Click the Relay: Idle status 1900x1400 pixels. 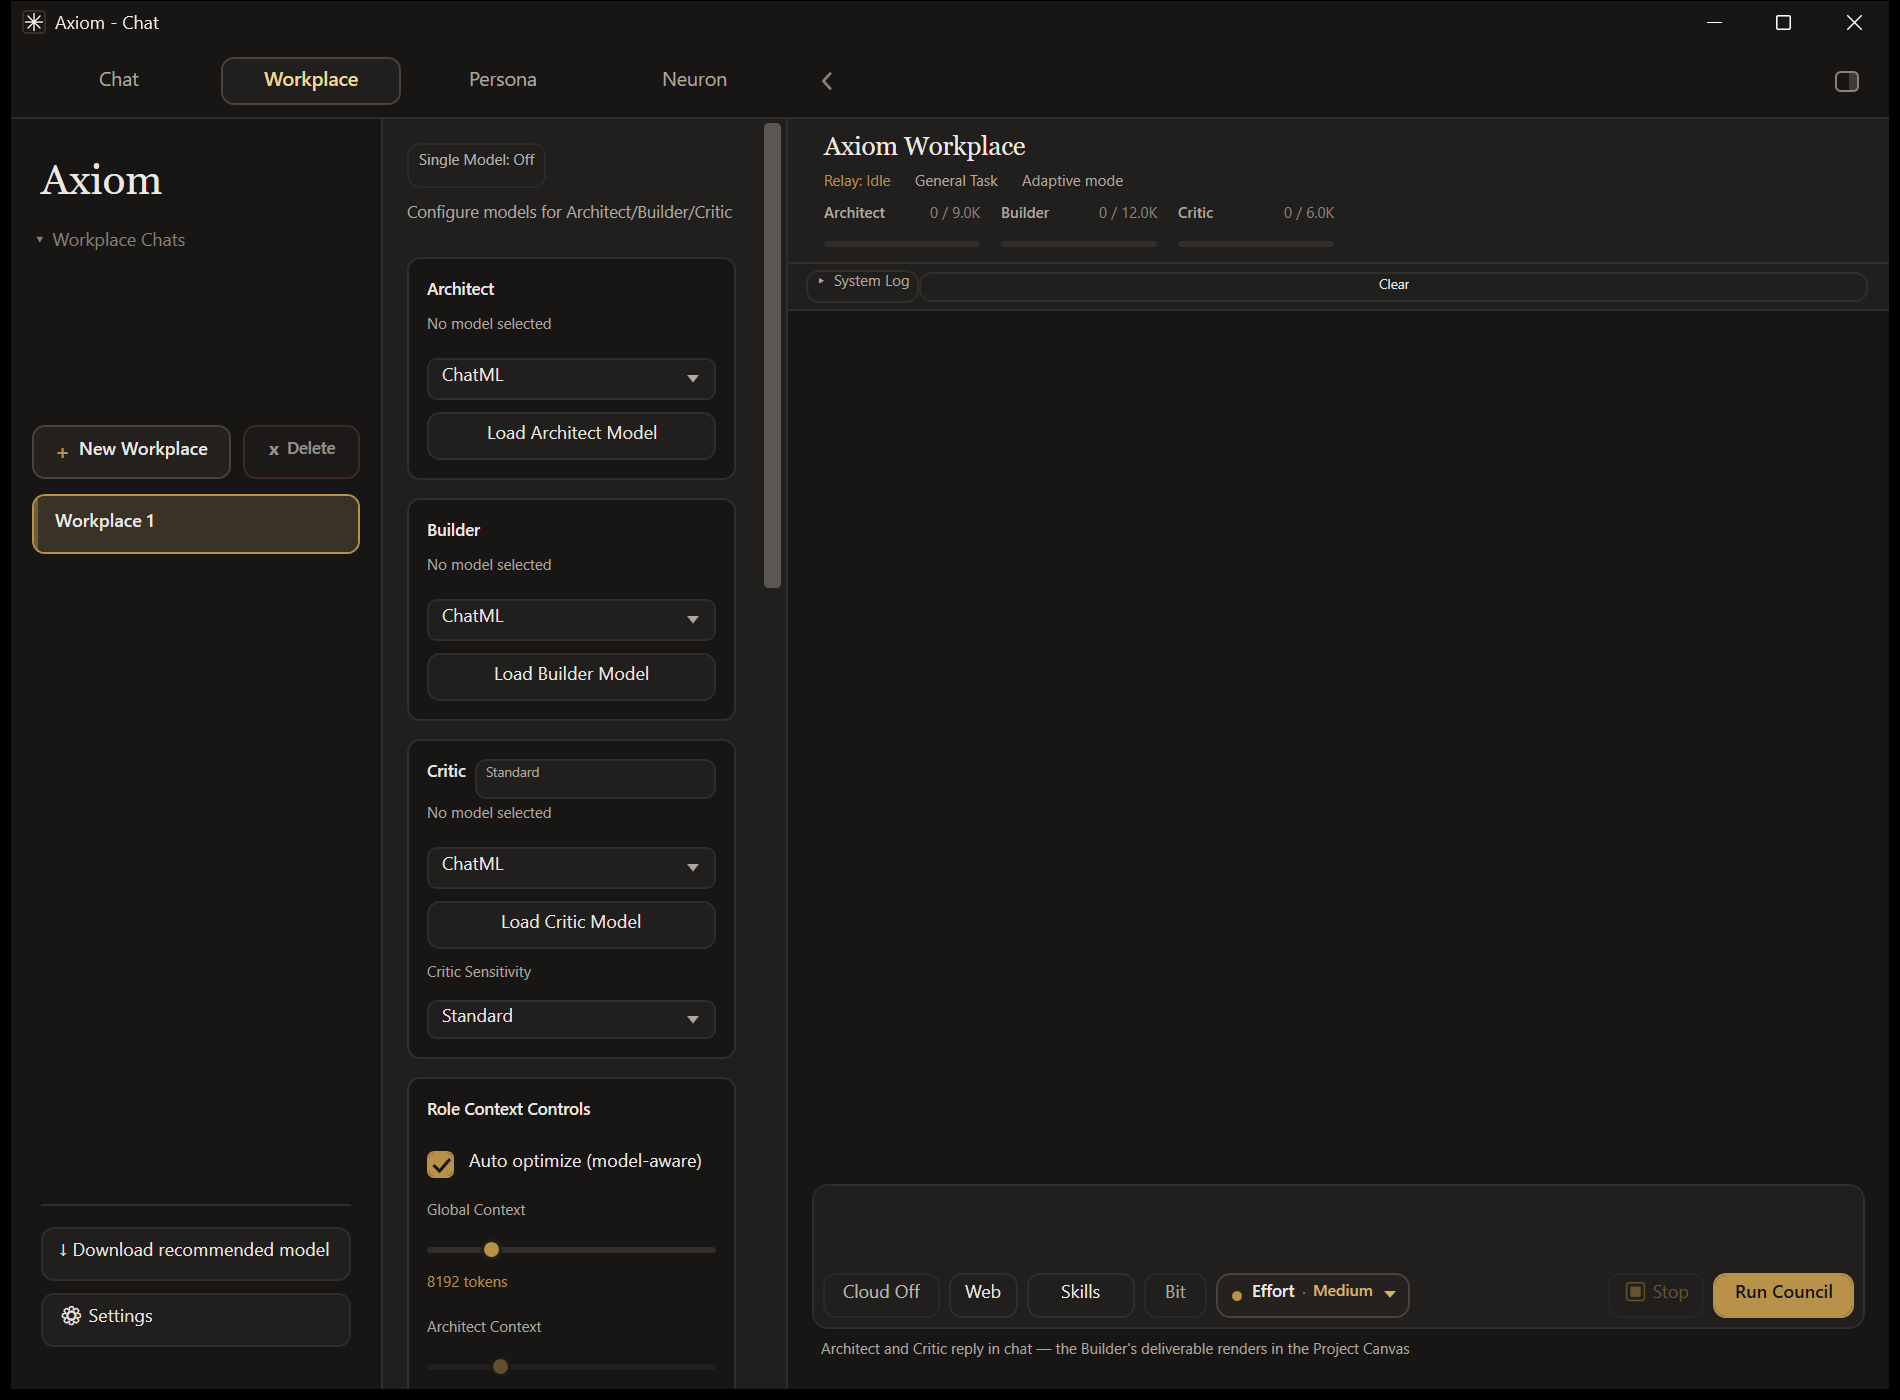click(857, 181)
